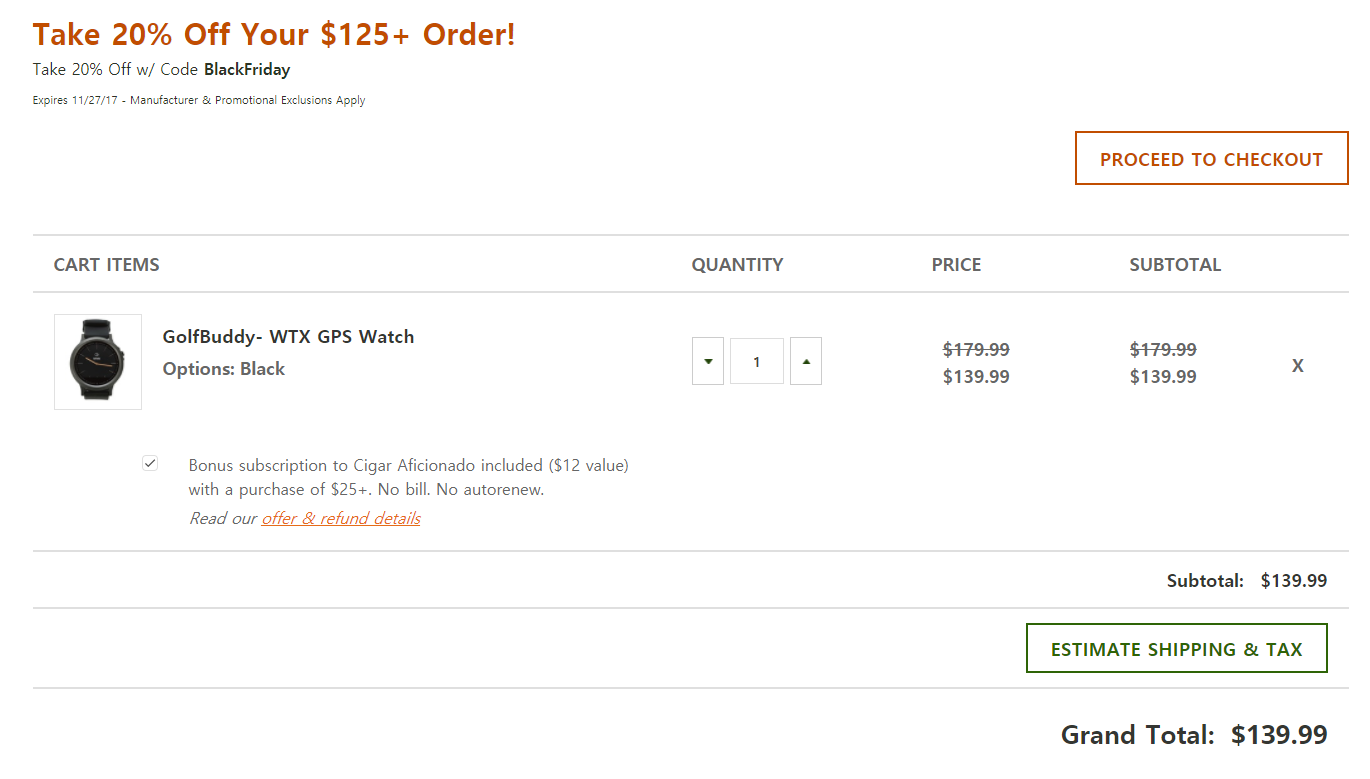Open the offer & refund details link
Image resolution: width=1370 pixels, height=779 pixels.
pos(341,518)
